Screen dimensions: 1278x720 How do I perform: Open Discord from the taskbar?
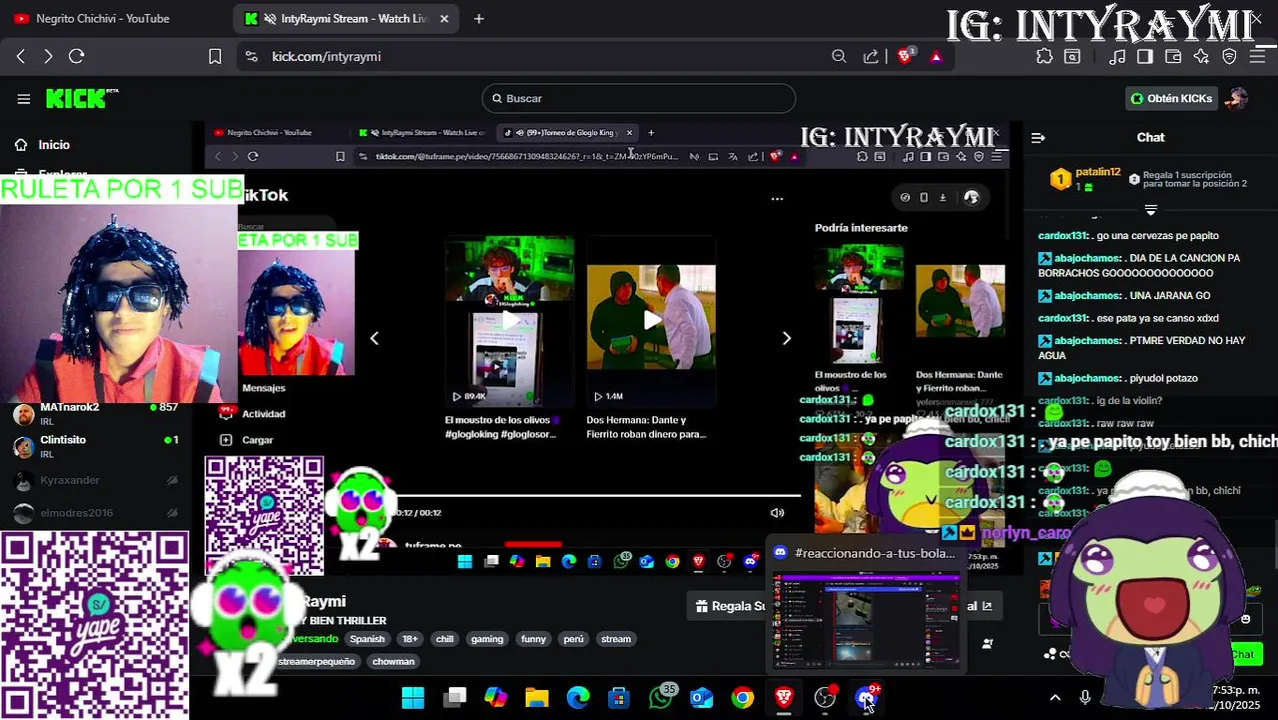[x=866, y=698]
